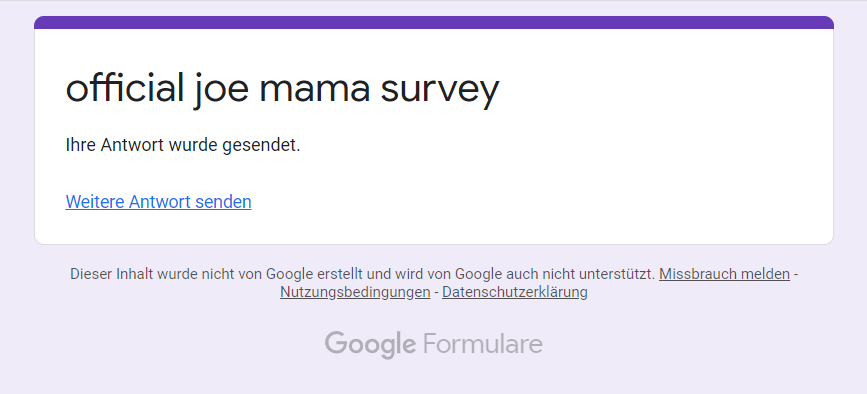Click the word survey in the title
This screenshot has height=394, width=867.
[440, 92]
